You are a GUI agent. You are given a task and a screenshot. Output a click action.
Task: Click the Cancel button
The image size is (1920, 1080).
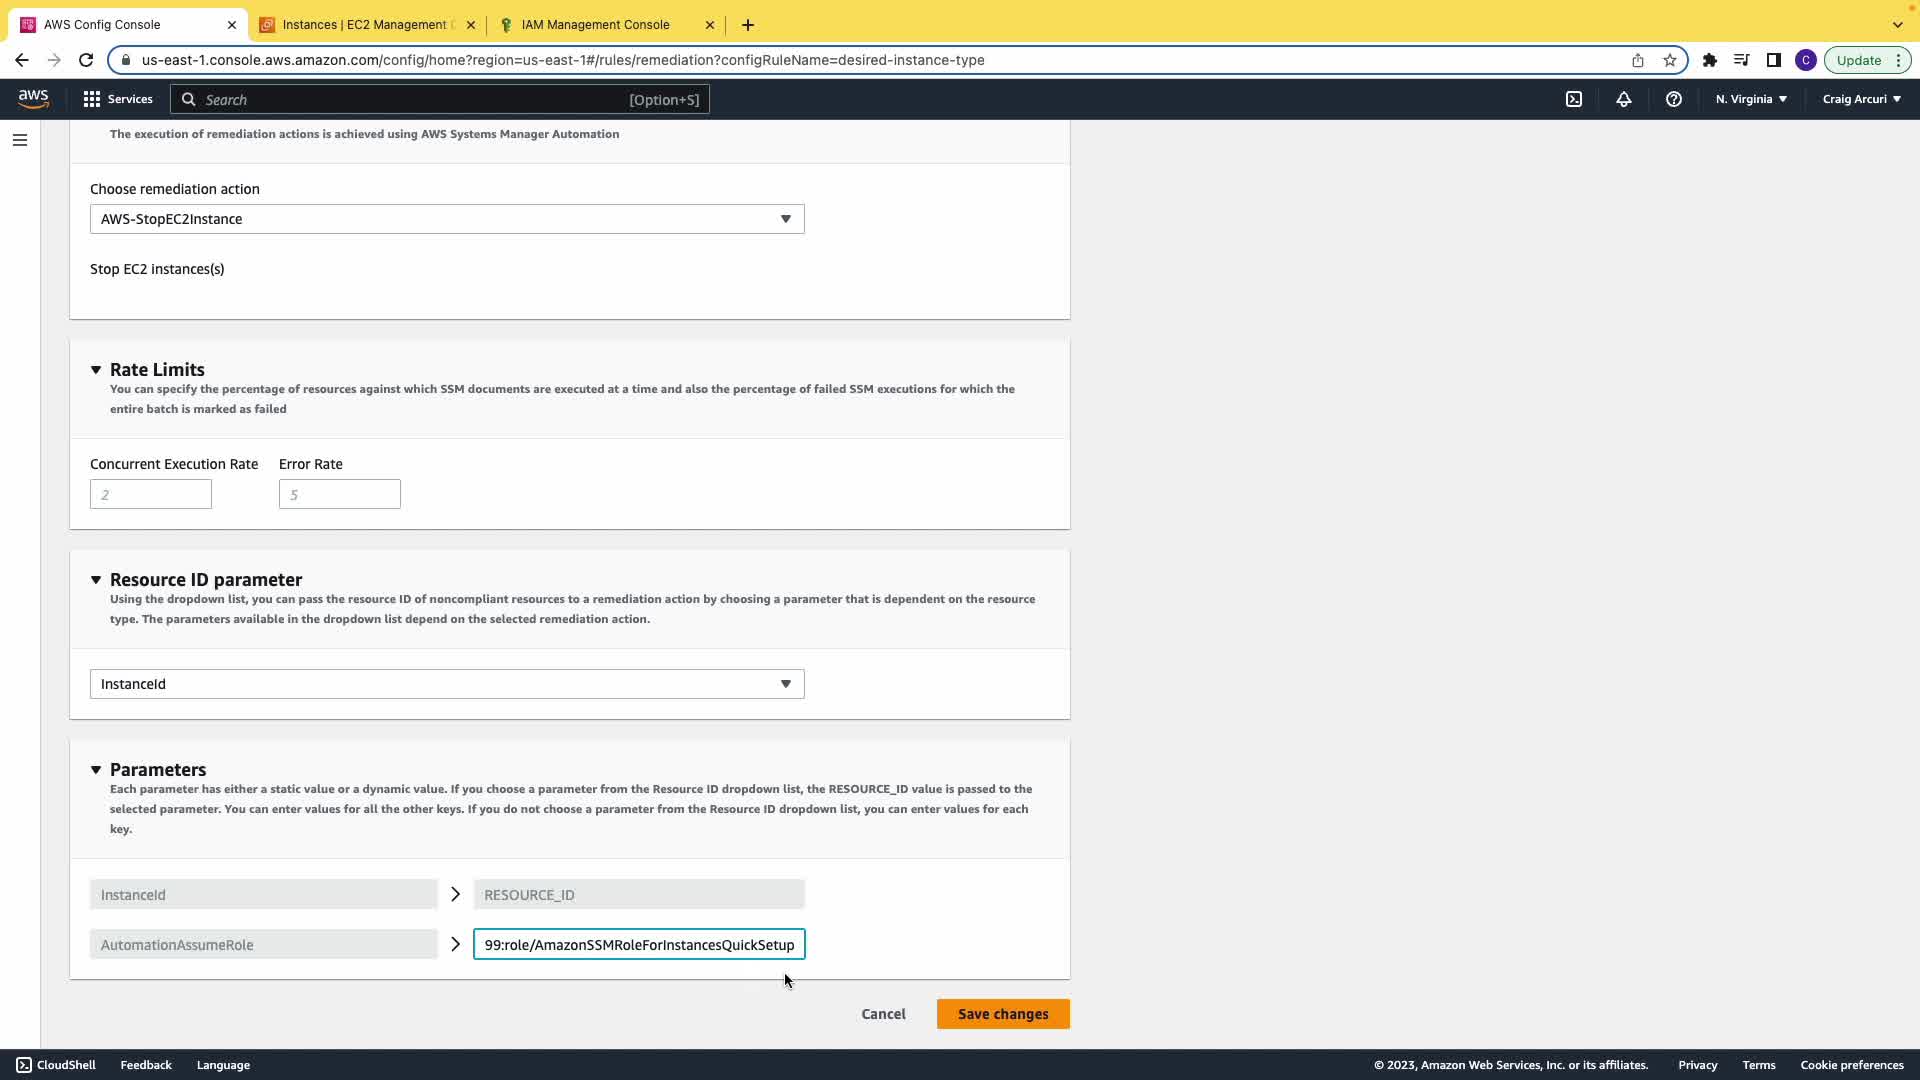pos(883,1014)
